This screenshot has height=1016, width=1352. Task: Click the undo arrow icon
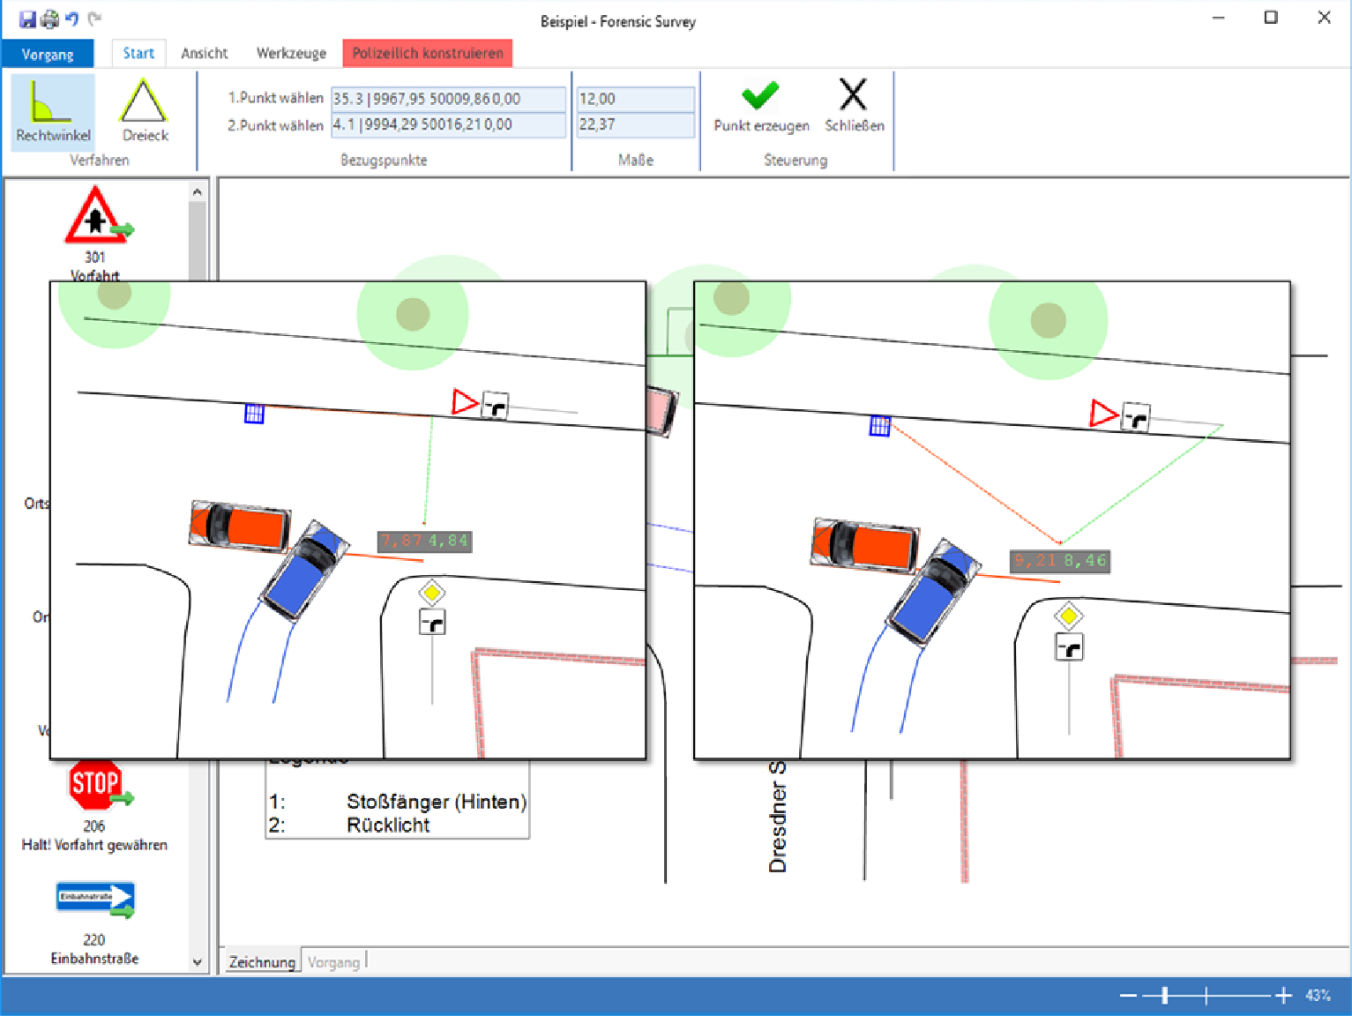pyautogui.click(x=72, y=19)
